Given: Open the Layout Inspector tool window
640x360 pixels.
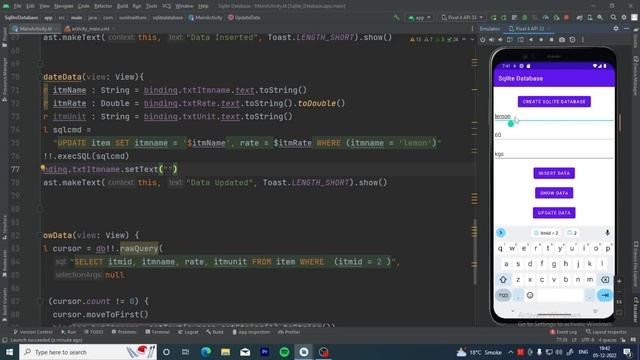Looking at the screenshot, I should pos(606,332).
